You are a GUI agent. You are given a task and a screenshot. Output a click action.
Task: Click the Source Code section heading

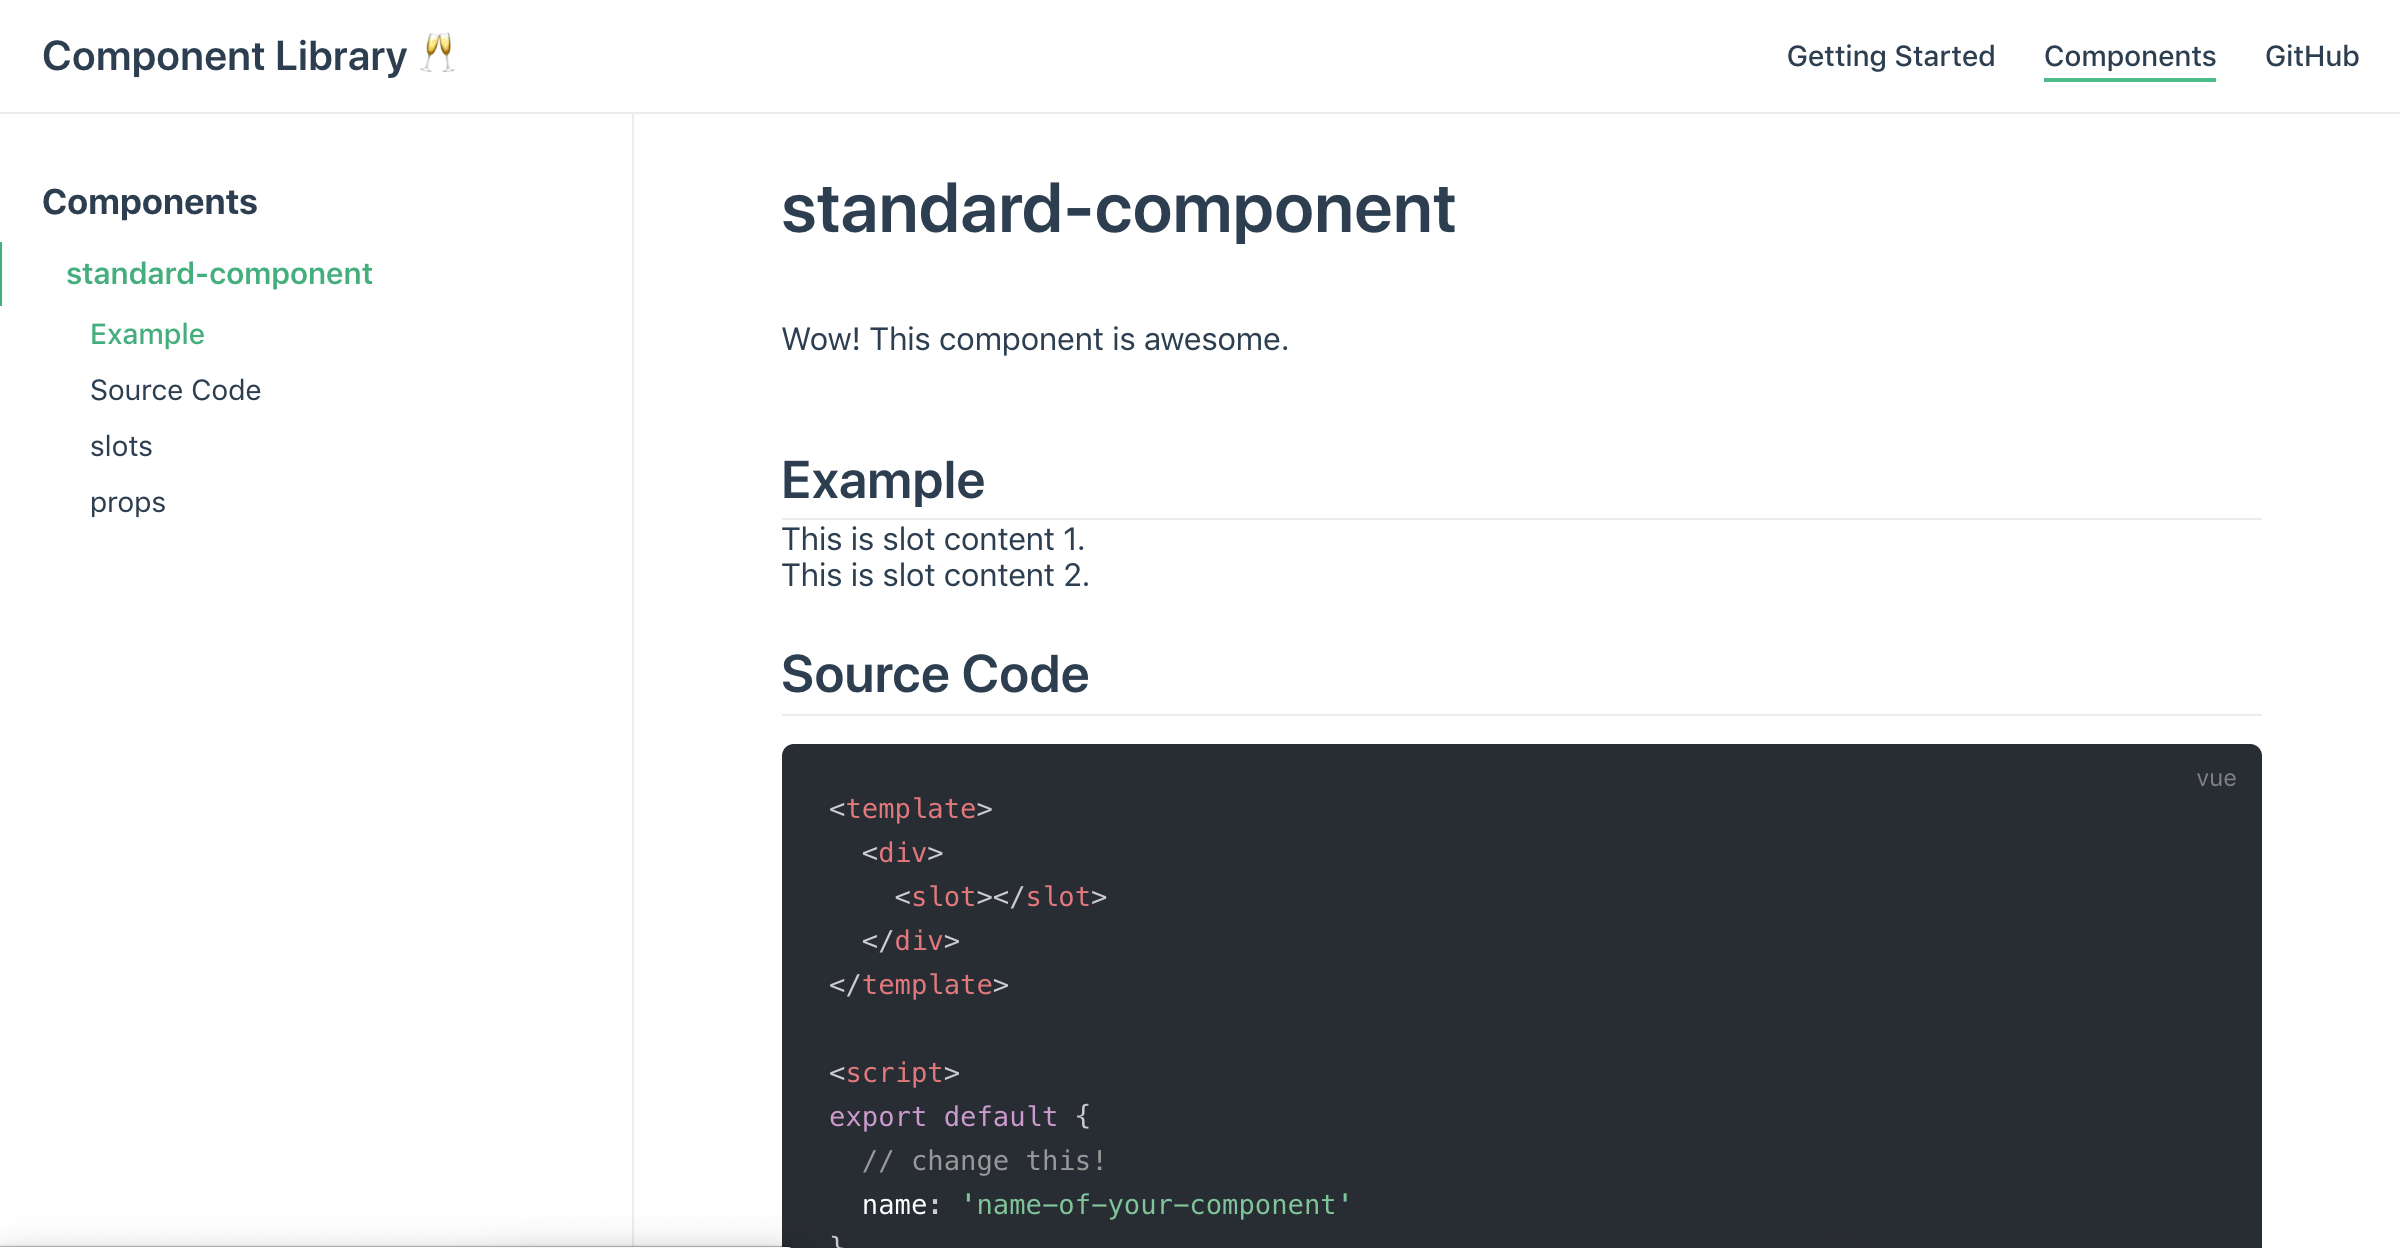[934, 674]
